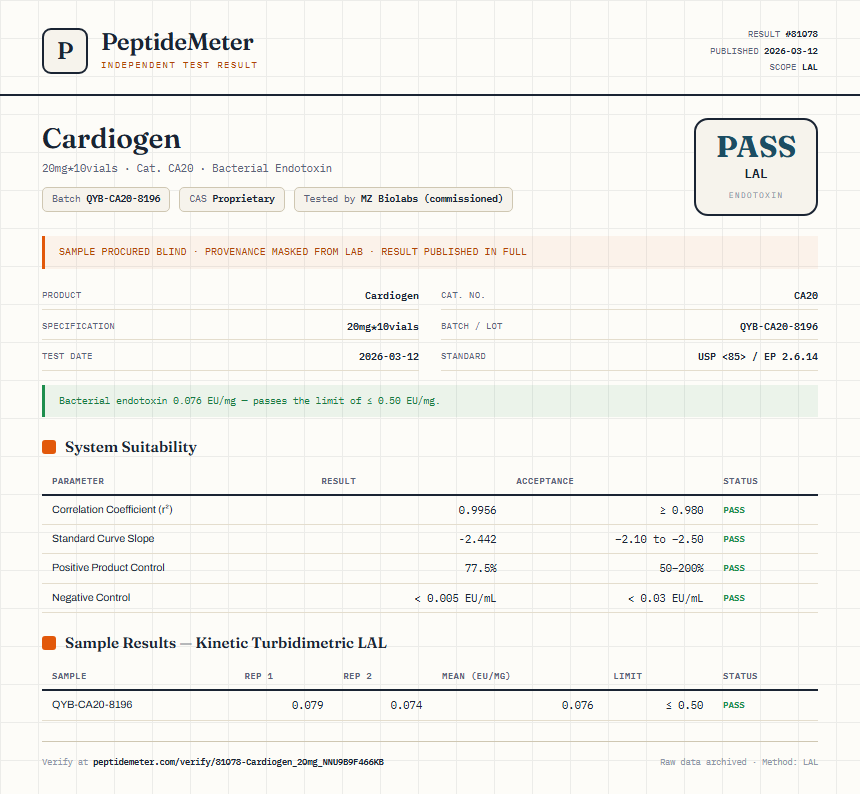
Task: Select the Cat. No. value CA20
Action: [806, 296]
